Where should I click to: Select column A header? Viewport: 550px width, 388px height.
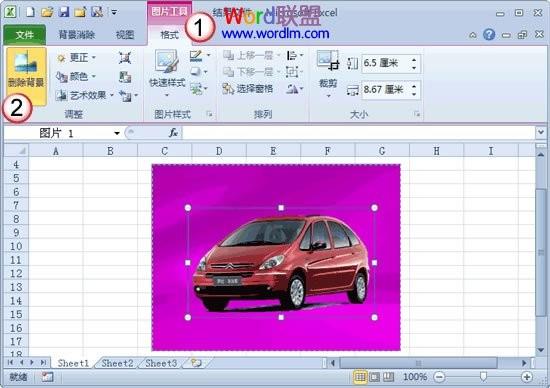coord(56,151)
